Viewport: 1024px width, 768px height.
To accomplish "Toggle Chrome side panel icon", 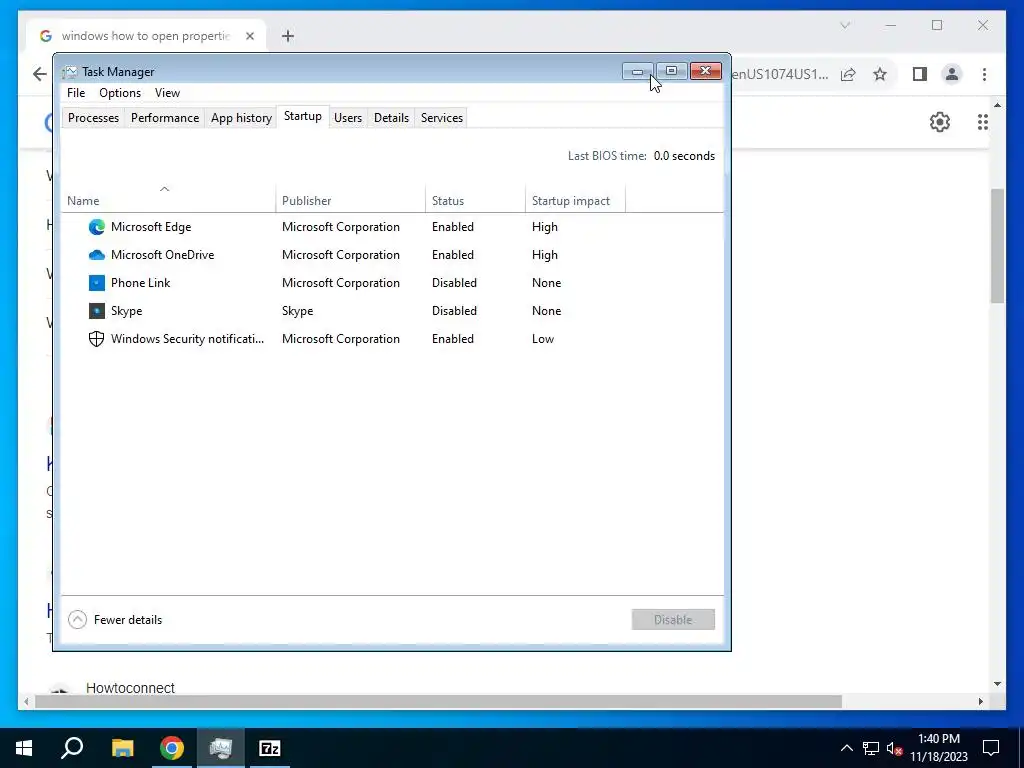I will (x=920, y=74).
